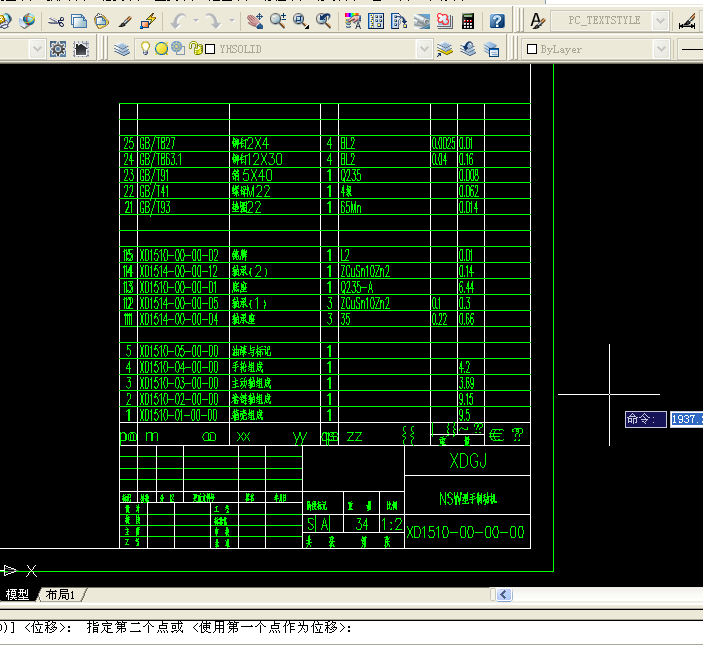Click the YHSOLID layer color swatch
Viewport: 703px width, 645px height.
(210, 49)
